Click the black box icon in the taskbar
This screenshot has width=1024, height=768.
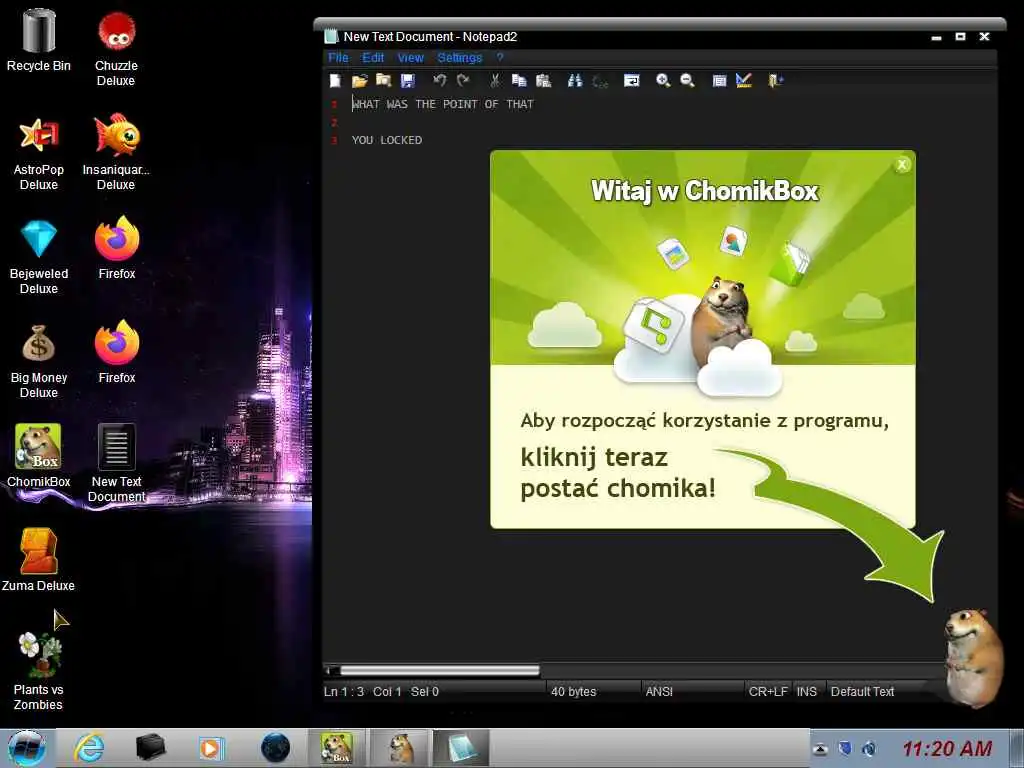pos(150,748)
